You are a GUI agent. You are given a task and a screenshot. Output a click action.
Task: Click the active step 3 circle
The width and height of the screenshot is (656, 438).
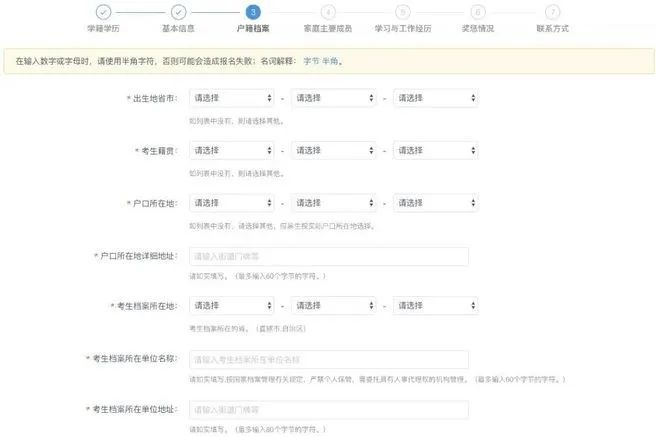253,12
